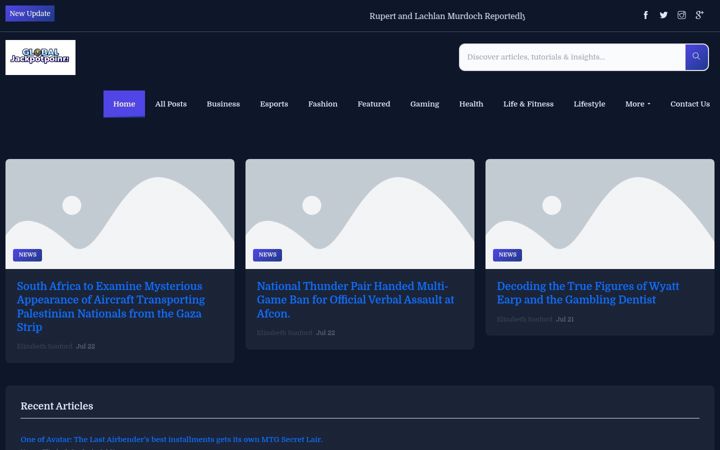Open the Facebook social icon
Image resolution: width=720 pixels, height=450 pixels.
pos(646,15)
